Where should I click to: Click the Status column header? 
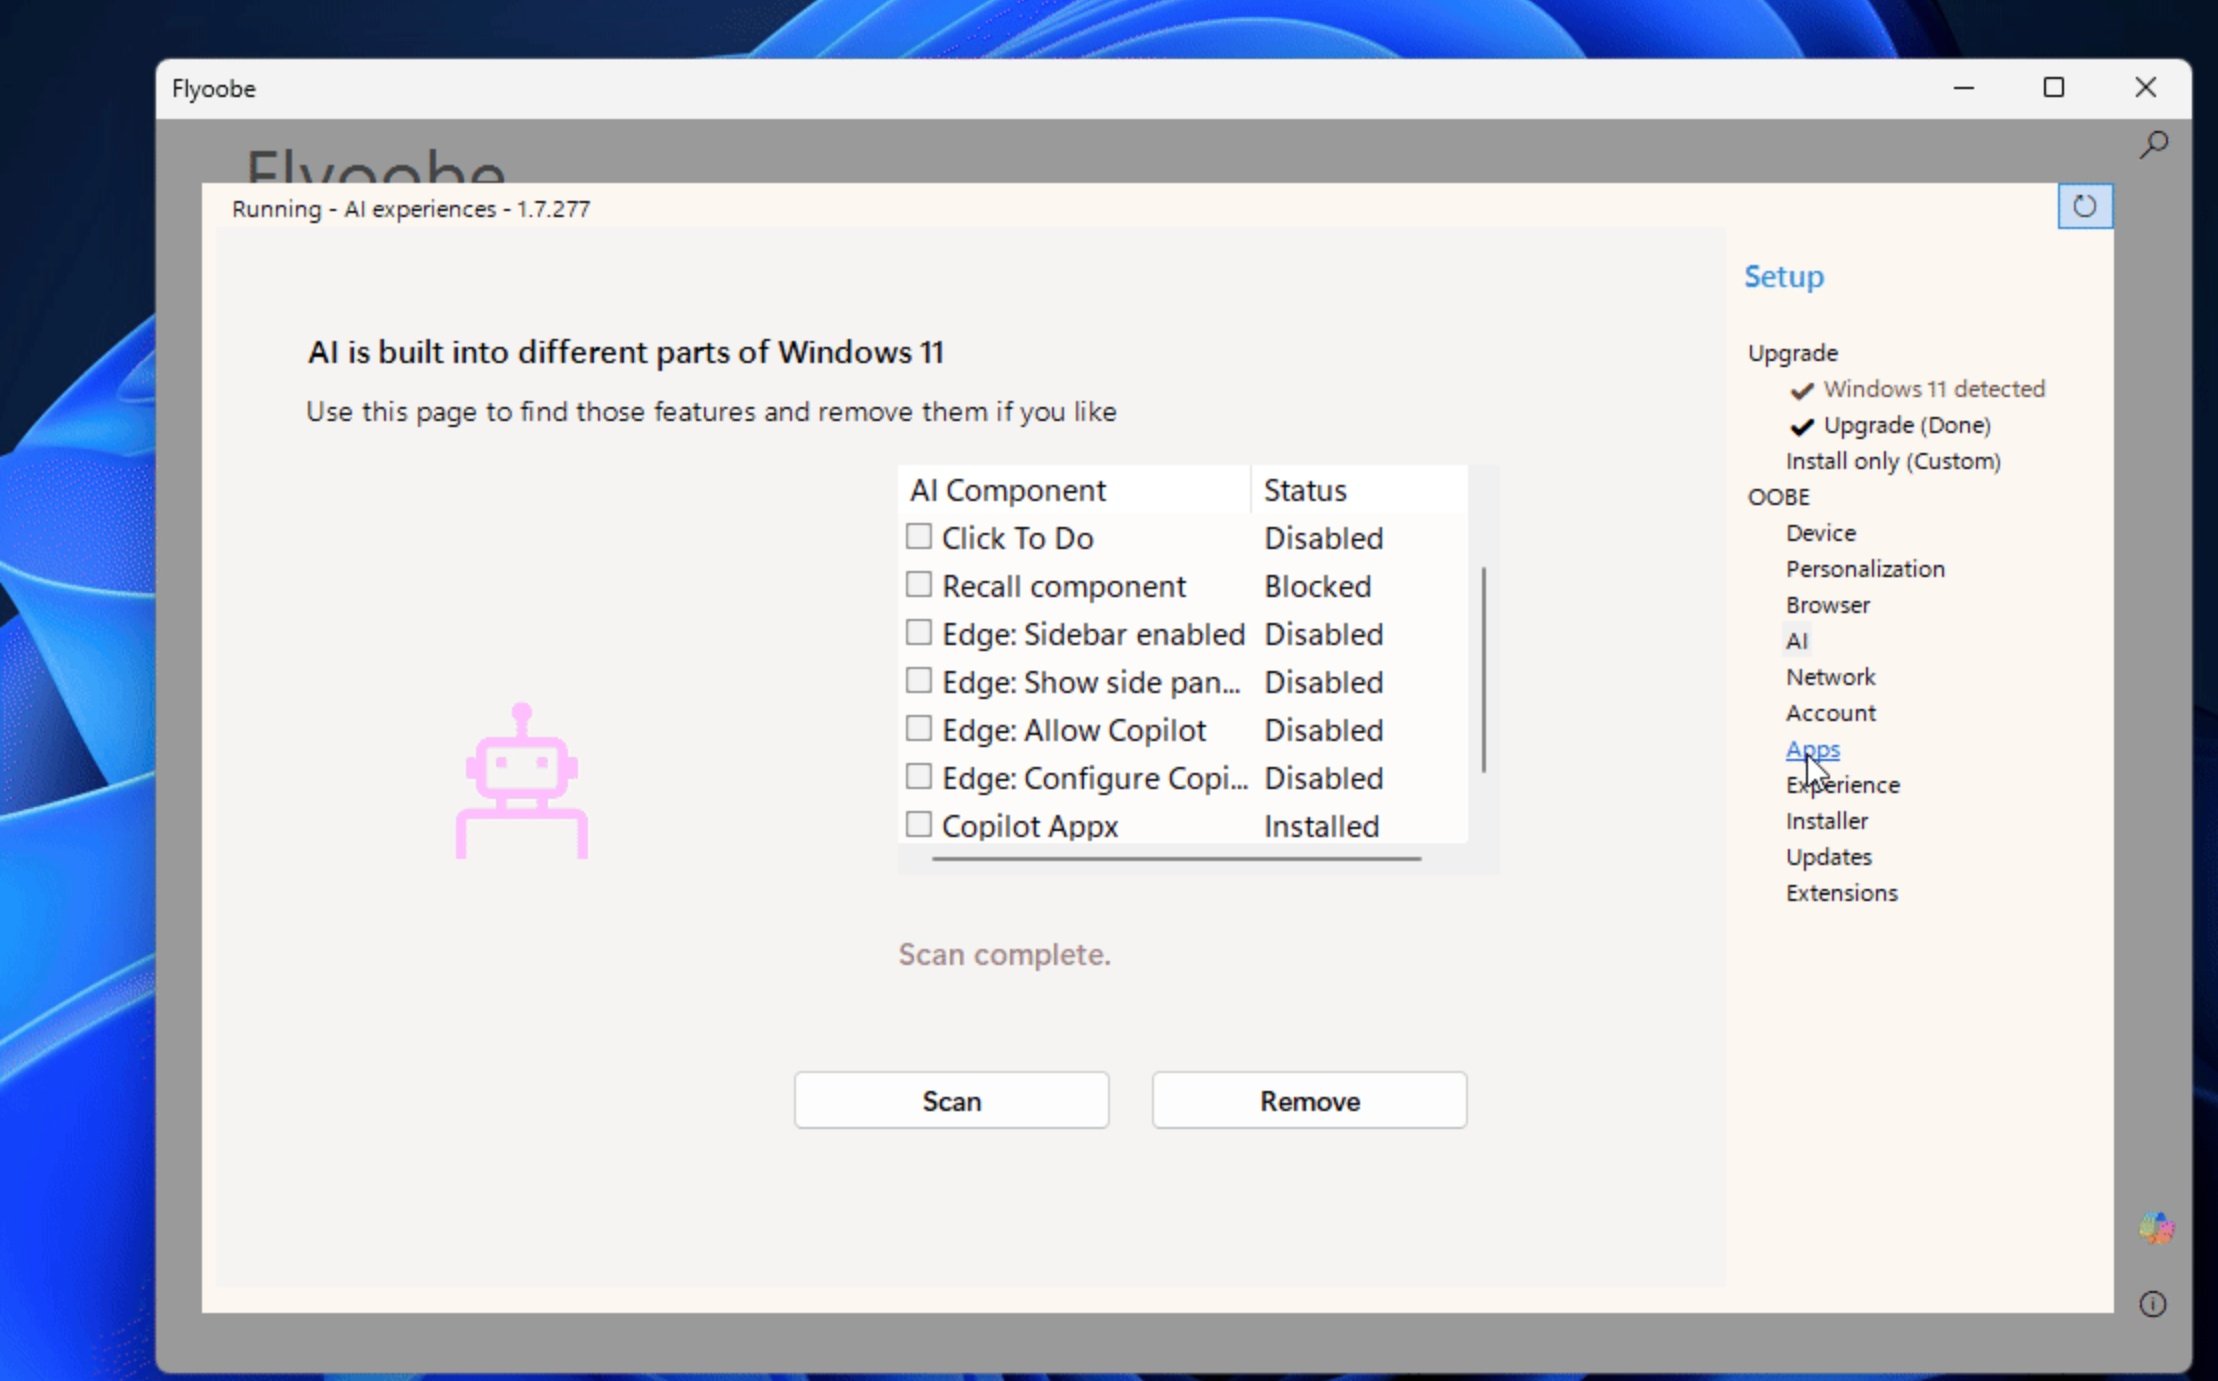point(1304,490)
